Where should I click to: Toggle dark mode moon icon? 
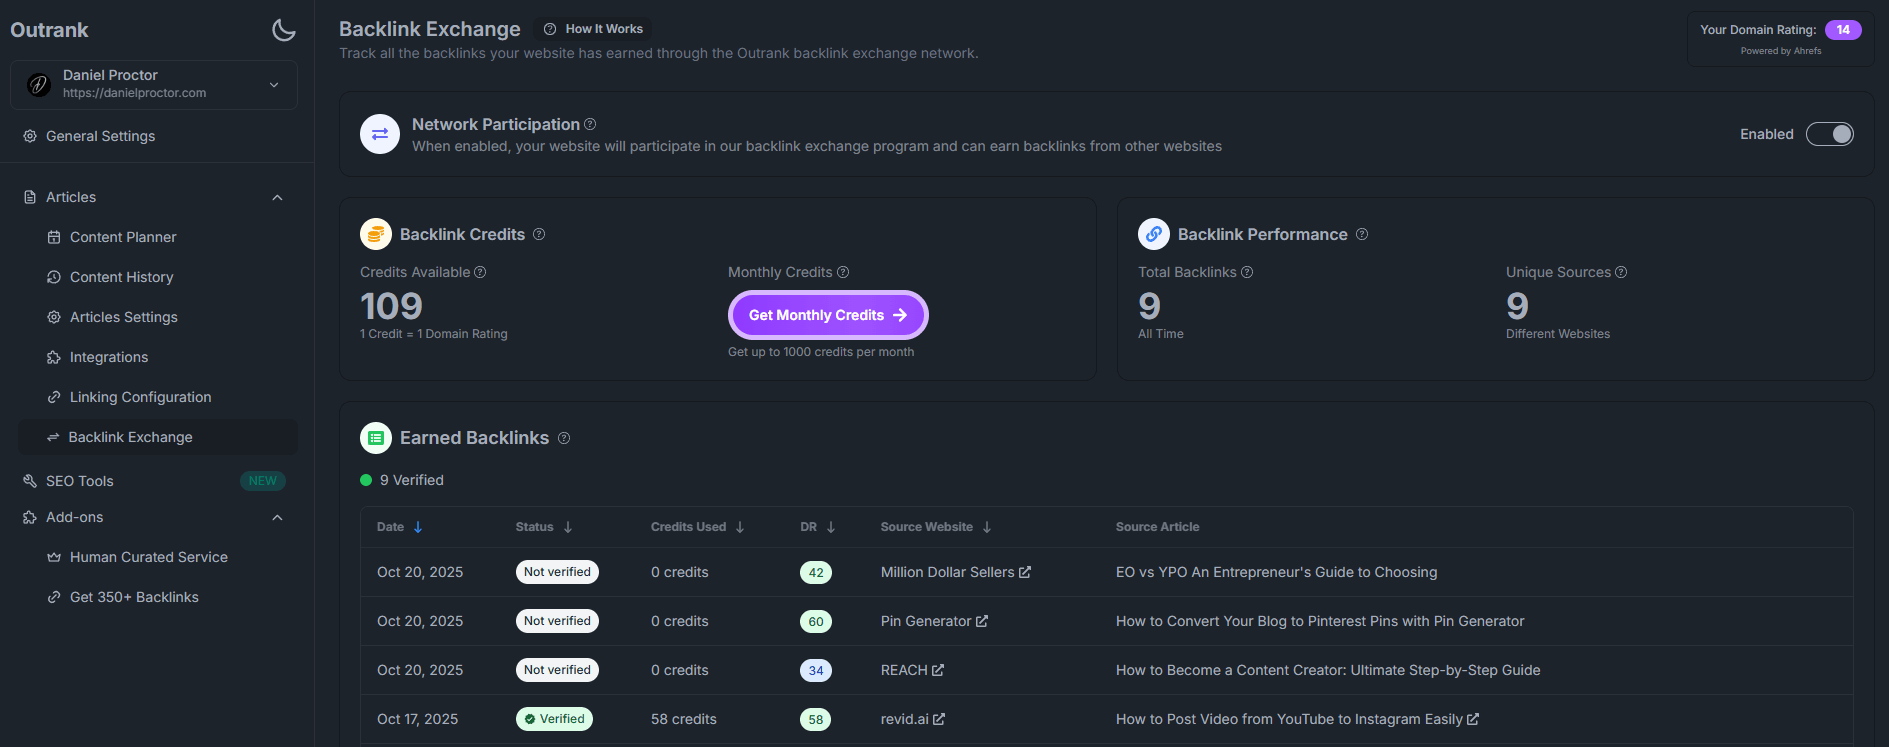(x=284, y=30)
